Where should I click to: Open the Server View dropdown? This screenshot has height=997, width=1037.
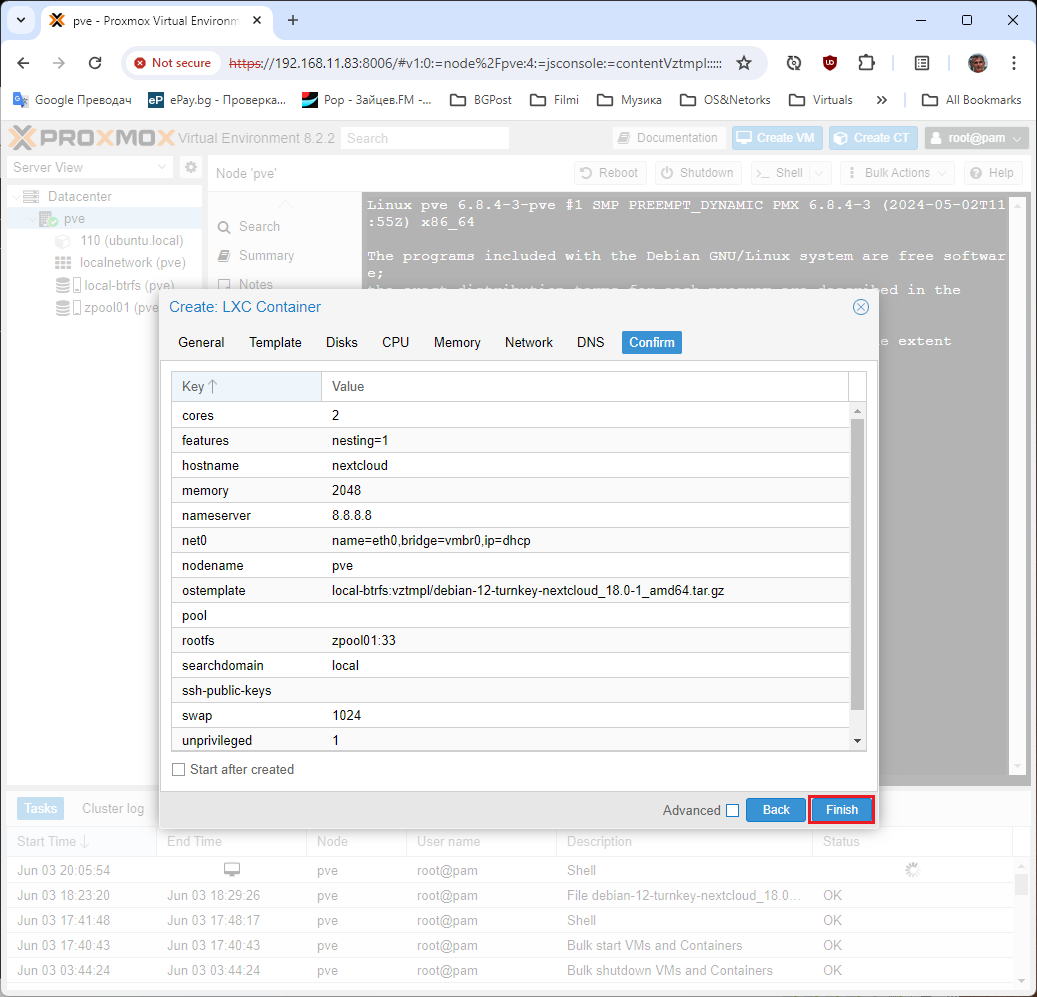[90, 167]
